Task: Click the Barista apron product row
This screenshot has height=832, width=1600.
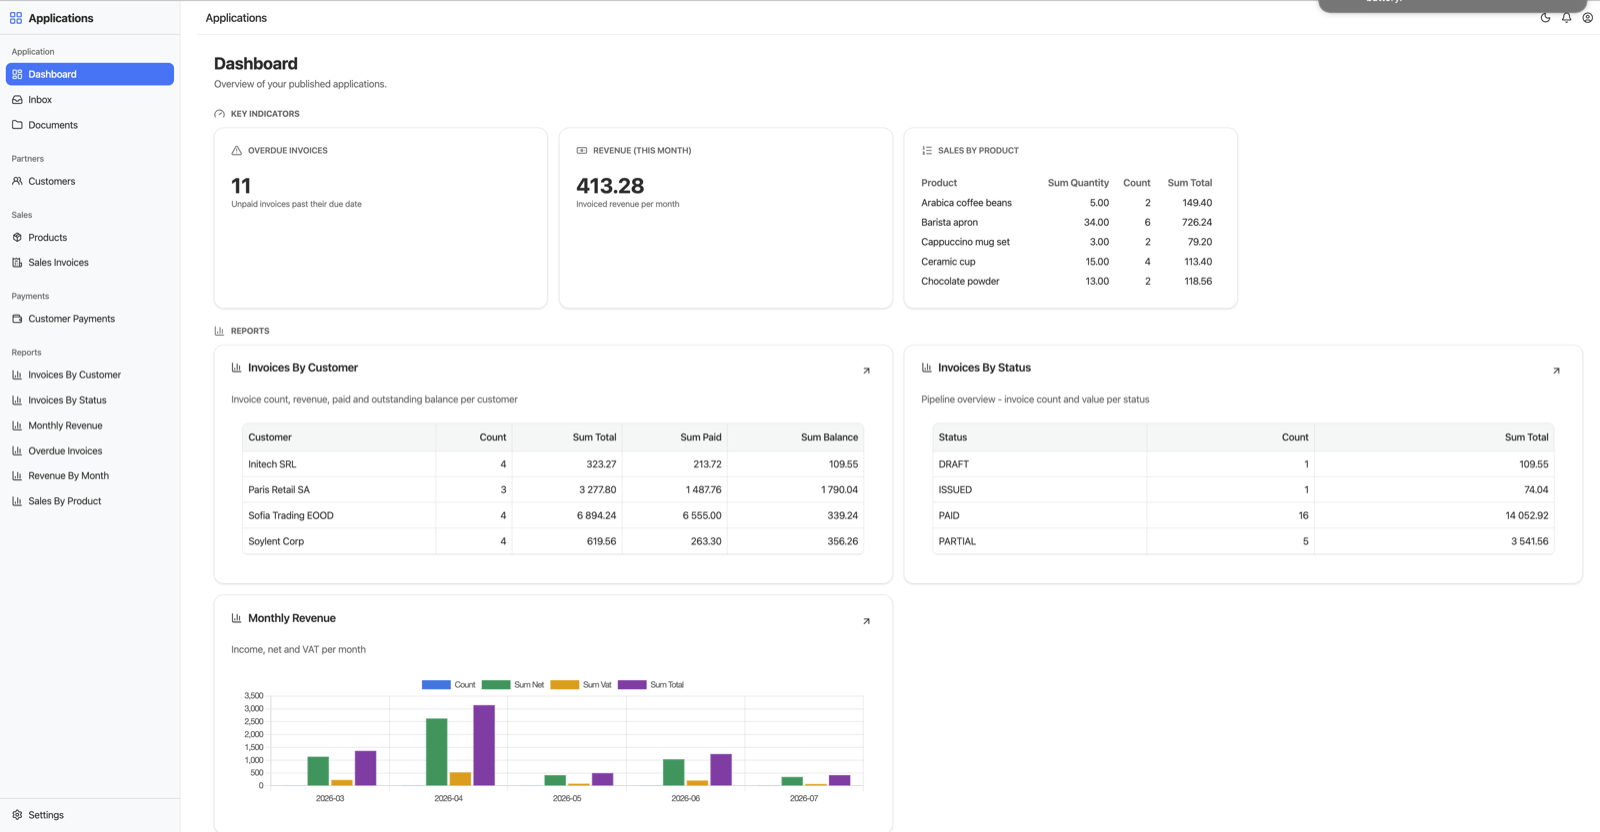Action: tap(1066, 222)
